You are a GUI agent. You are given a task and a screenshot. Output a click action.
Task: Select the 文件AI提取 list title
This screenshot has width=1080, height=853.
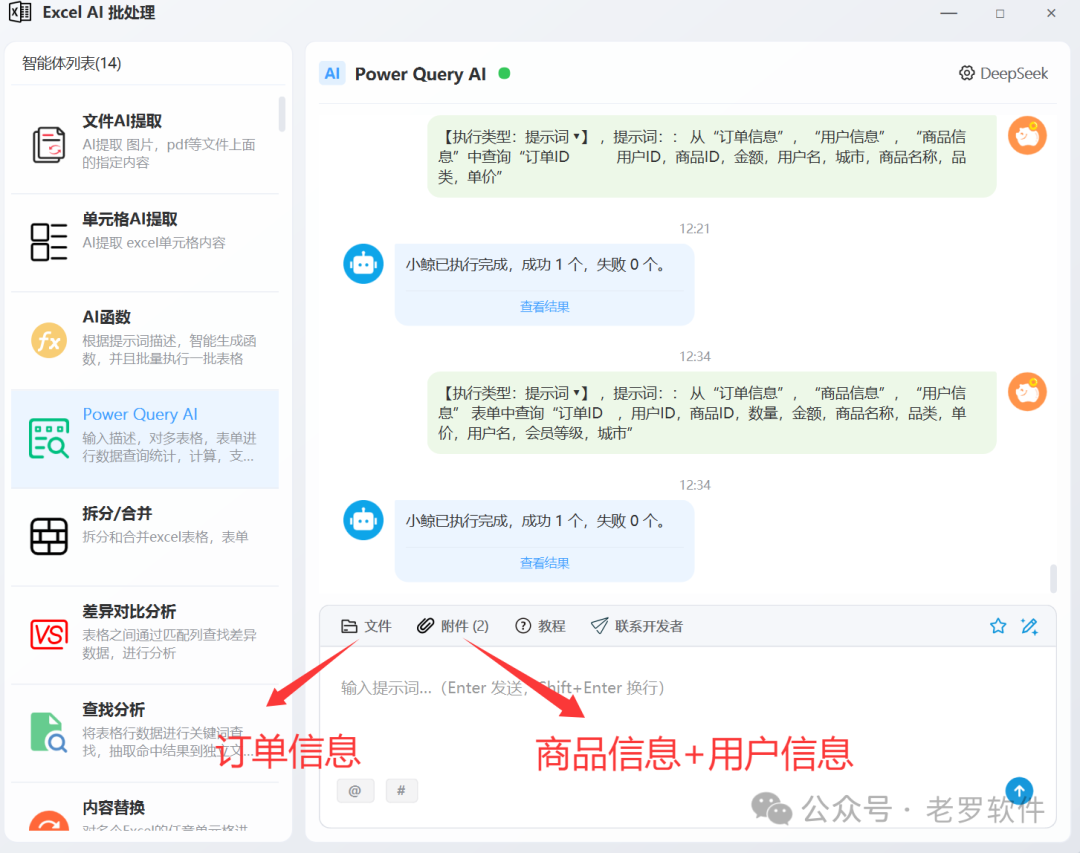click(x=122, y=121)
